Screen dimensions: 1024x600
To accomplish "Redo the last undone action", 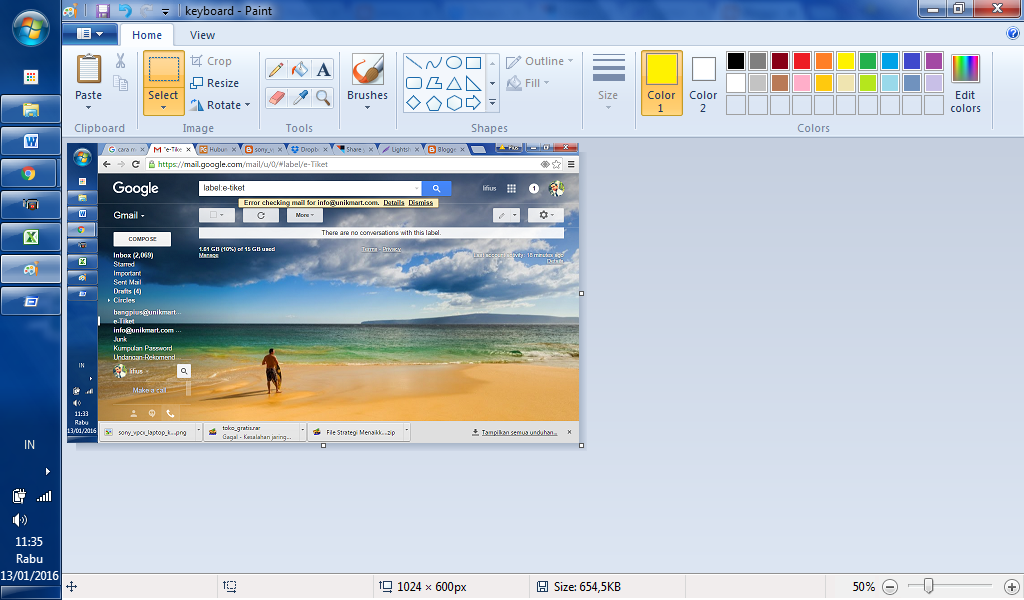I will [146, 10].
